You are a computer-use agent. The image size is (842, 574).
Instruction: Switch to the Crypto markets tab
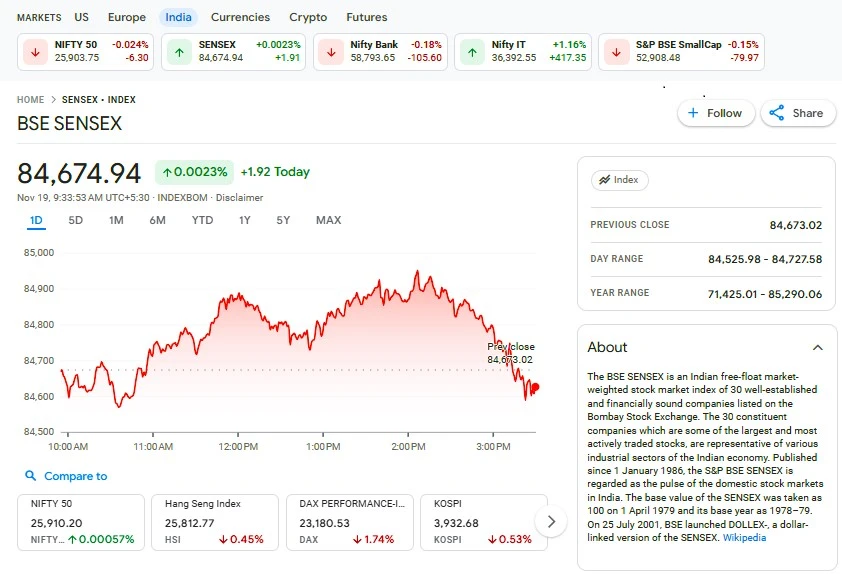click(308, 17)
